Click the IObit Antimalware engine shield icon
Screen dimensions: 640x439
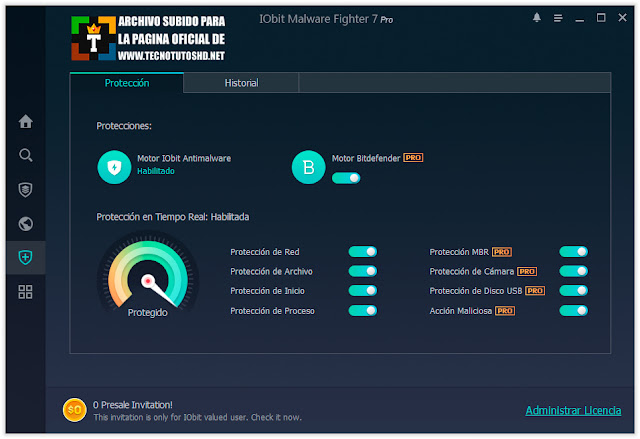114,167
